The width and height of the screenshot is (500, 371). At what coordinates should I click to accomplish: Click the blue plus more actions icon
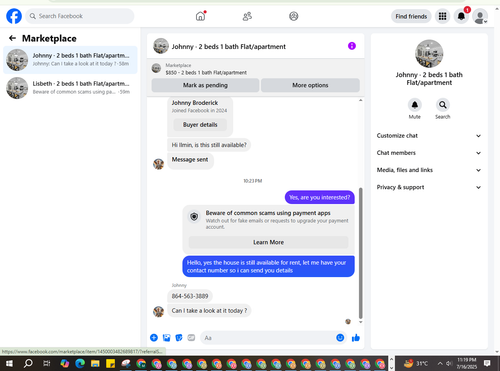point(154,338)
